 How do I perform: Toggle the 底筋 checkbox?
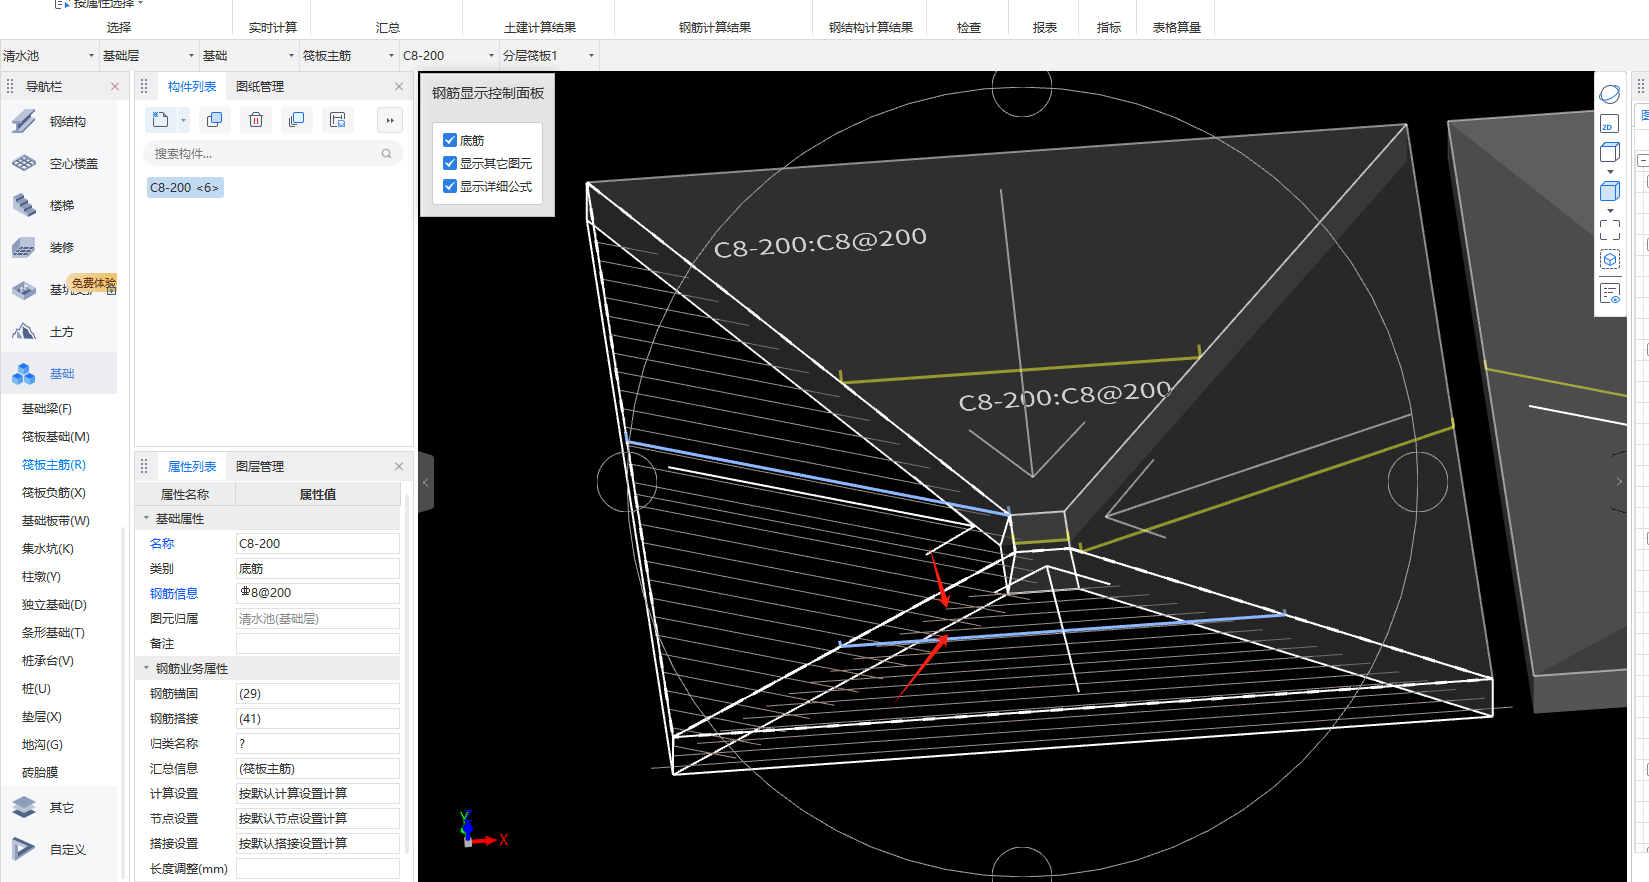[x=450, y=140]
